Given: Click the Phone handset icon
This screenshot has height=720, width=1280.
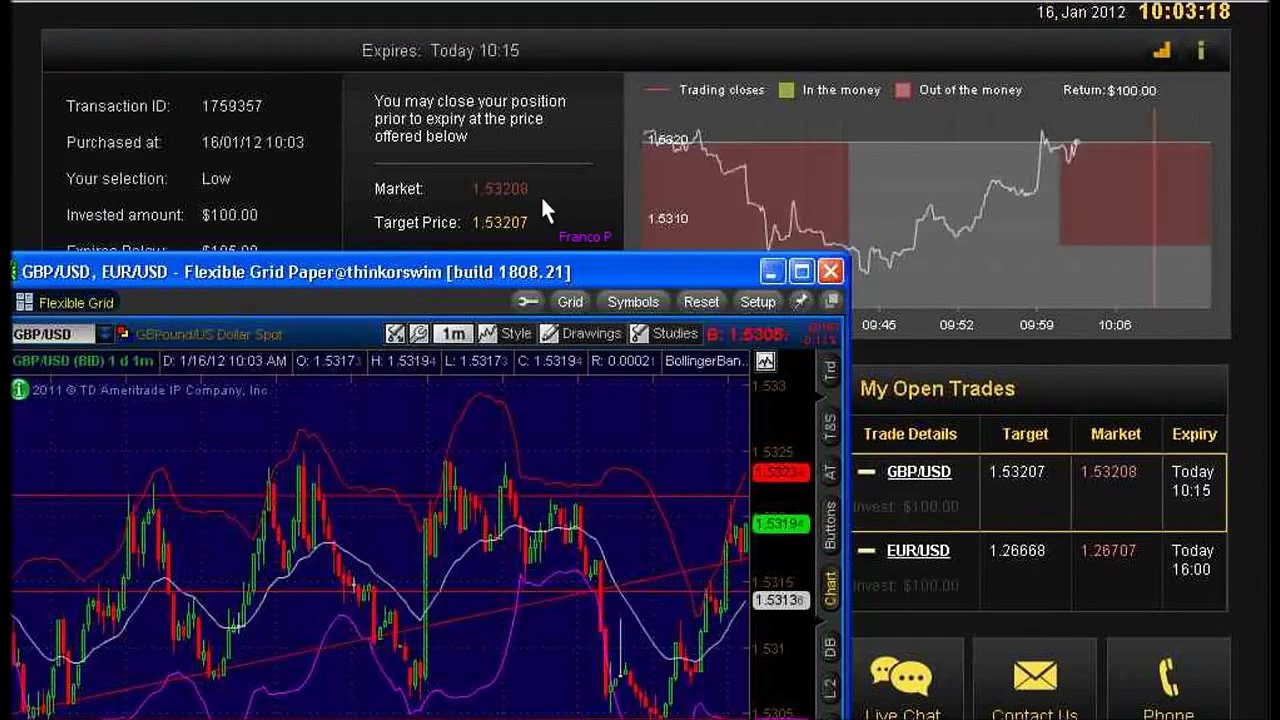Looking at the screenshot, I should pos(1169,677).
